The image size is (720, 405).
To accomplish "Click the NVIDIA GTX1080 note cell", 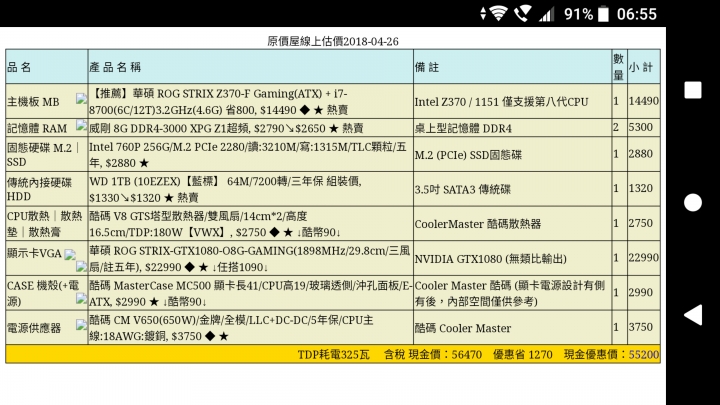I will [512, 259].
